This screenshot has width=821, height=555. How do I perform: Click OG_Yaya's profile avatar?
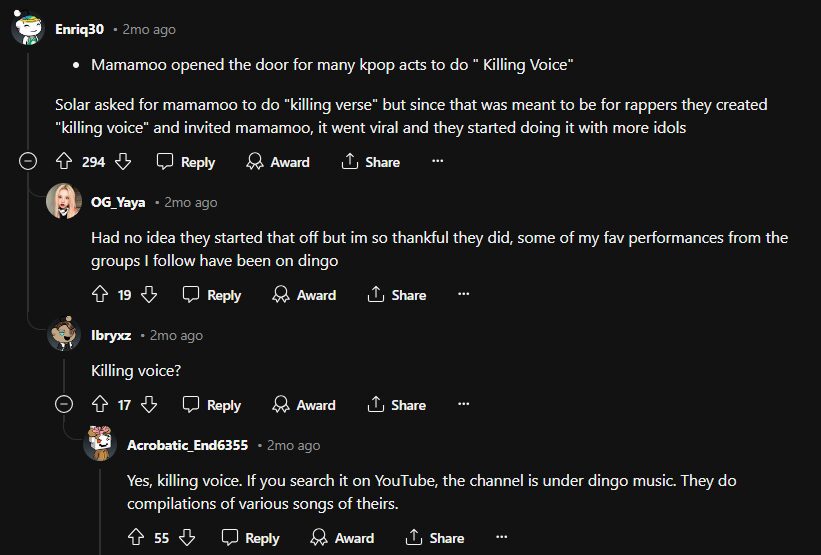(x=64, y=202)
